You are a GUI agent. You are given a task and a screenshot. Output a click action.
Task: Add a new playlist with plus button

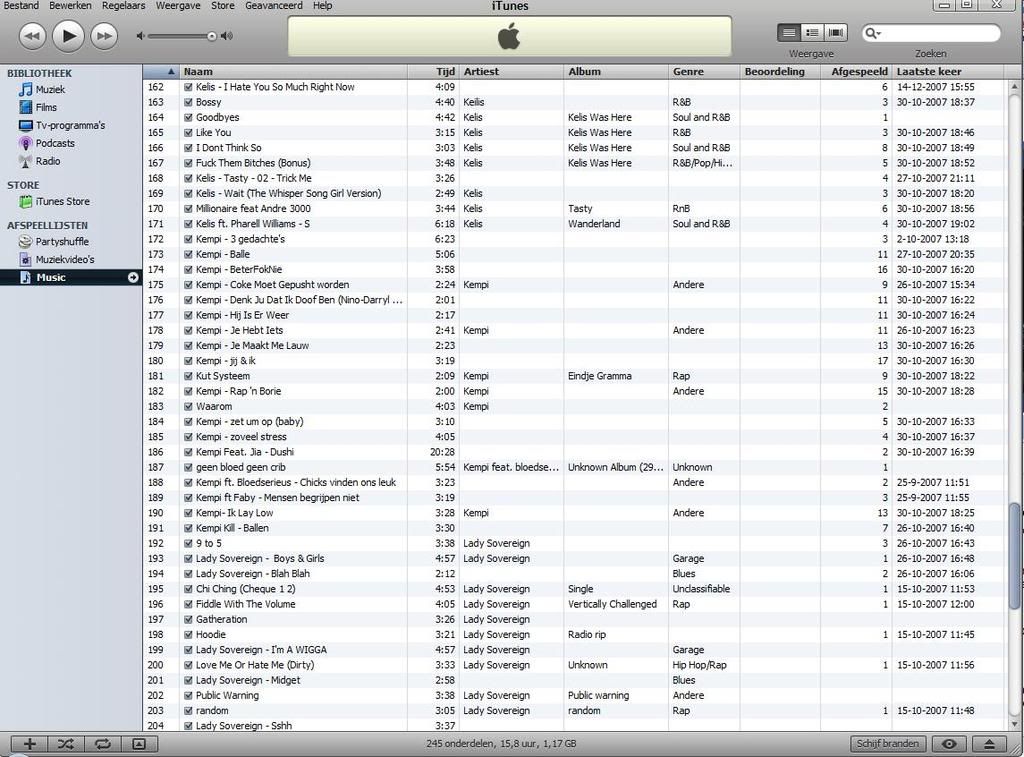tap(29, 743)
